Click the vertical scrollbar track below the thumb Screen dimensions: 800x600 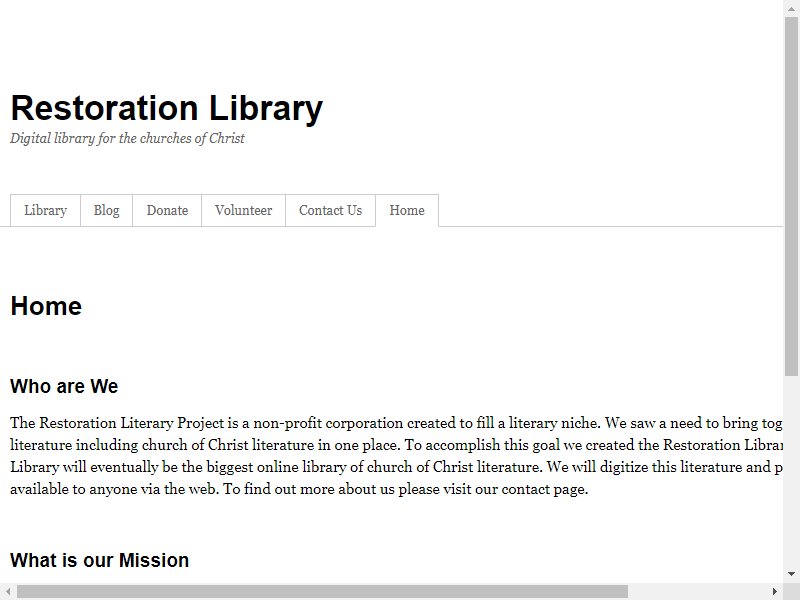(791, 471)
